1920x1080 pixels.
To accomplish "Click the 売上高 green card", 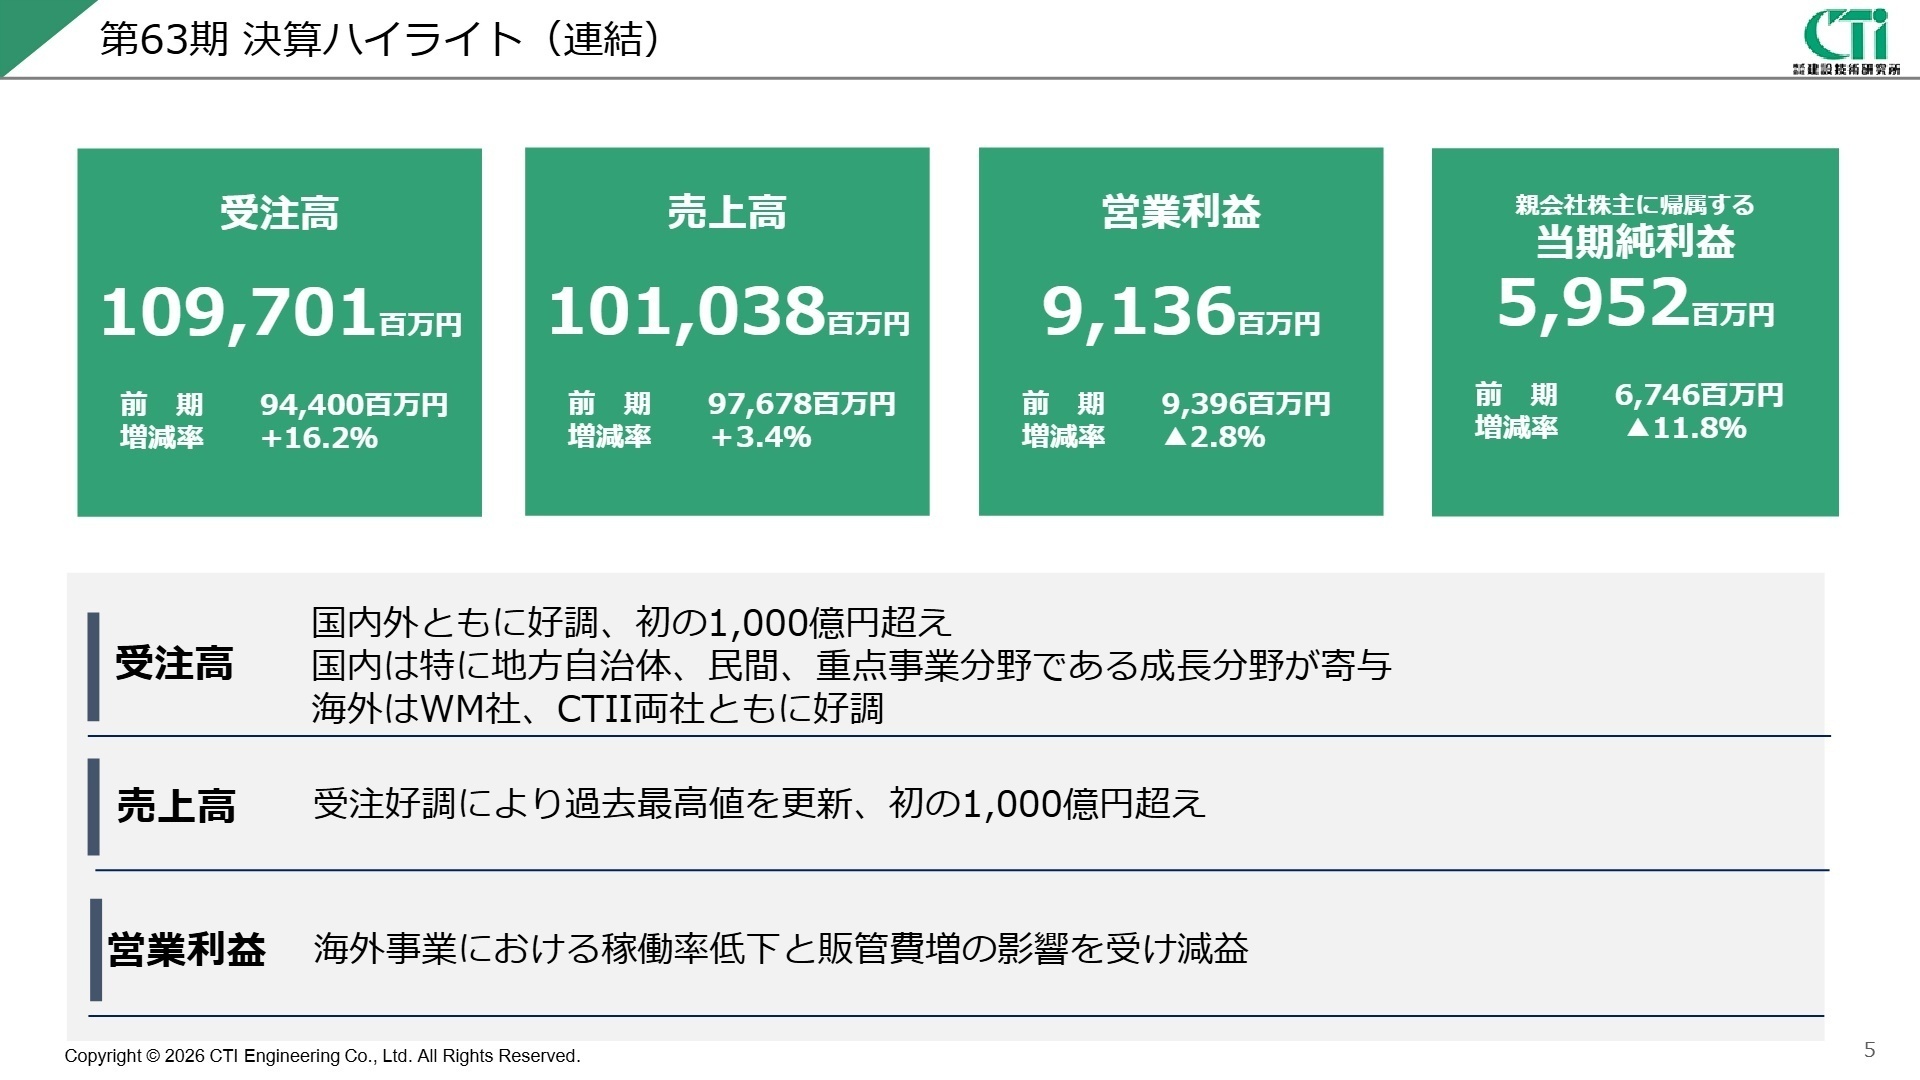I will point(727,330).
